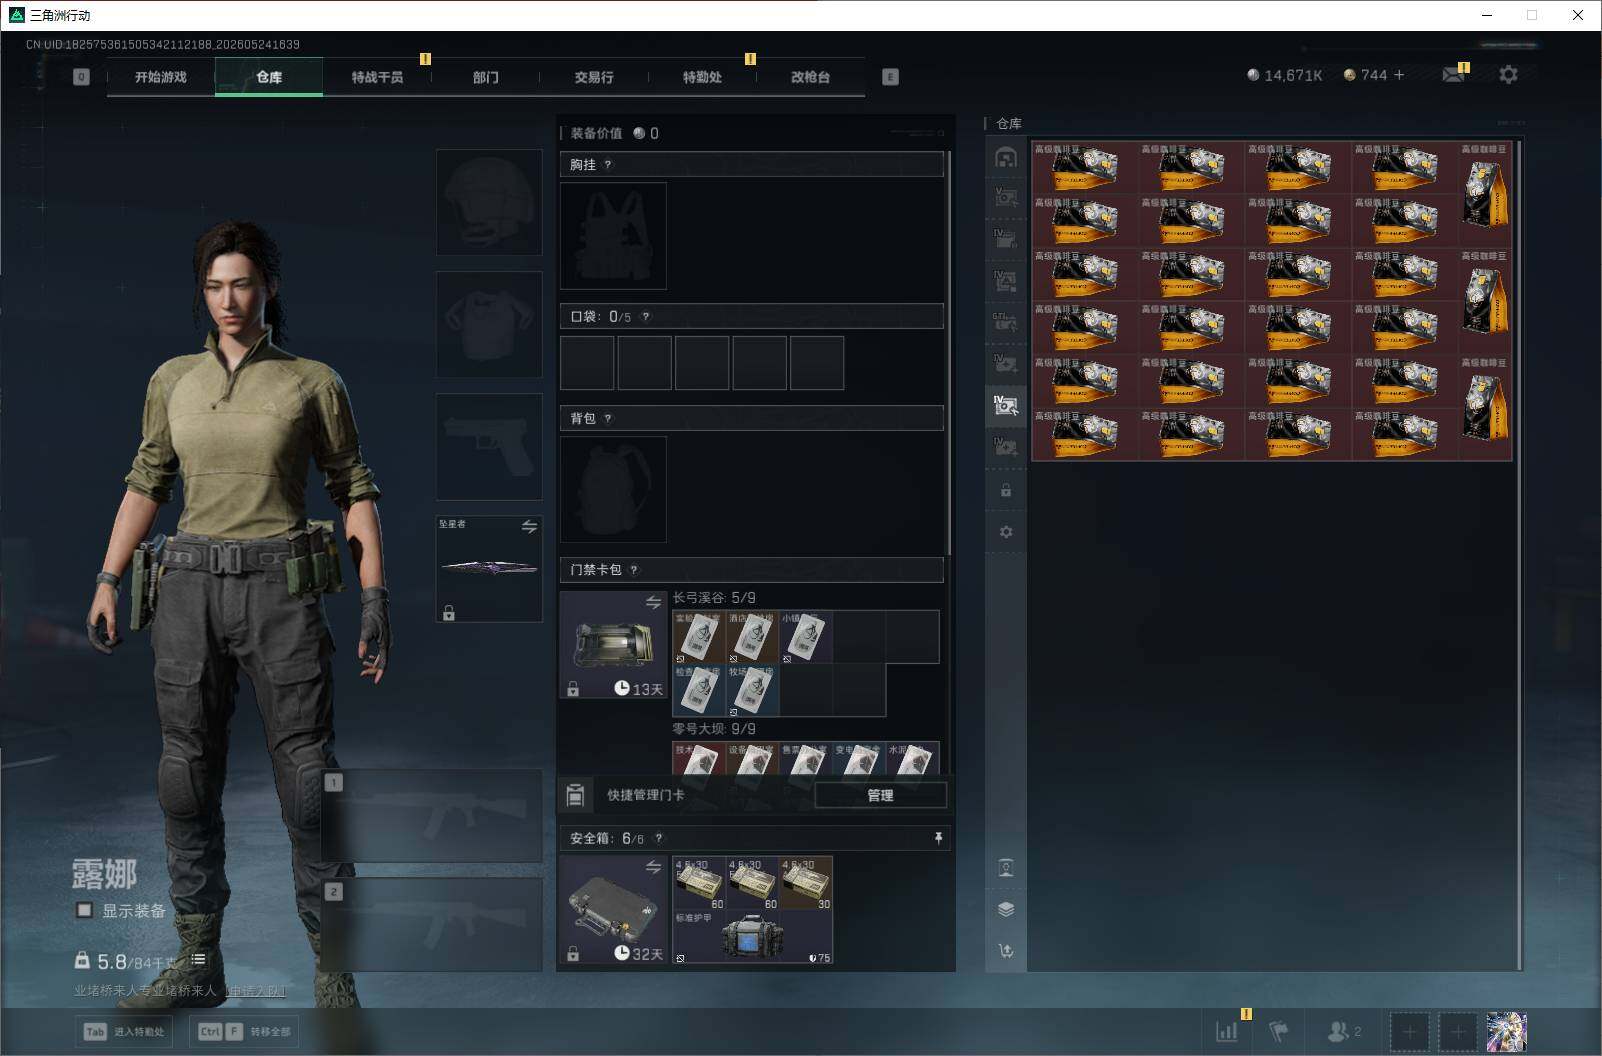The image size is (1602, 1056).
Task: Toggle the 显示装备 checkbox
Action: point(85,910)
